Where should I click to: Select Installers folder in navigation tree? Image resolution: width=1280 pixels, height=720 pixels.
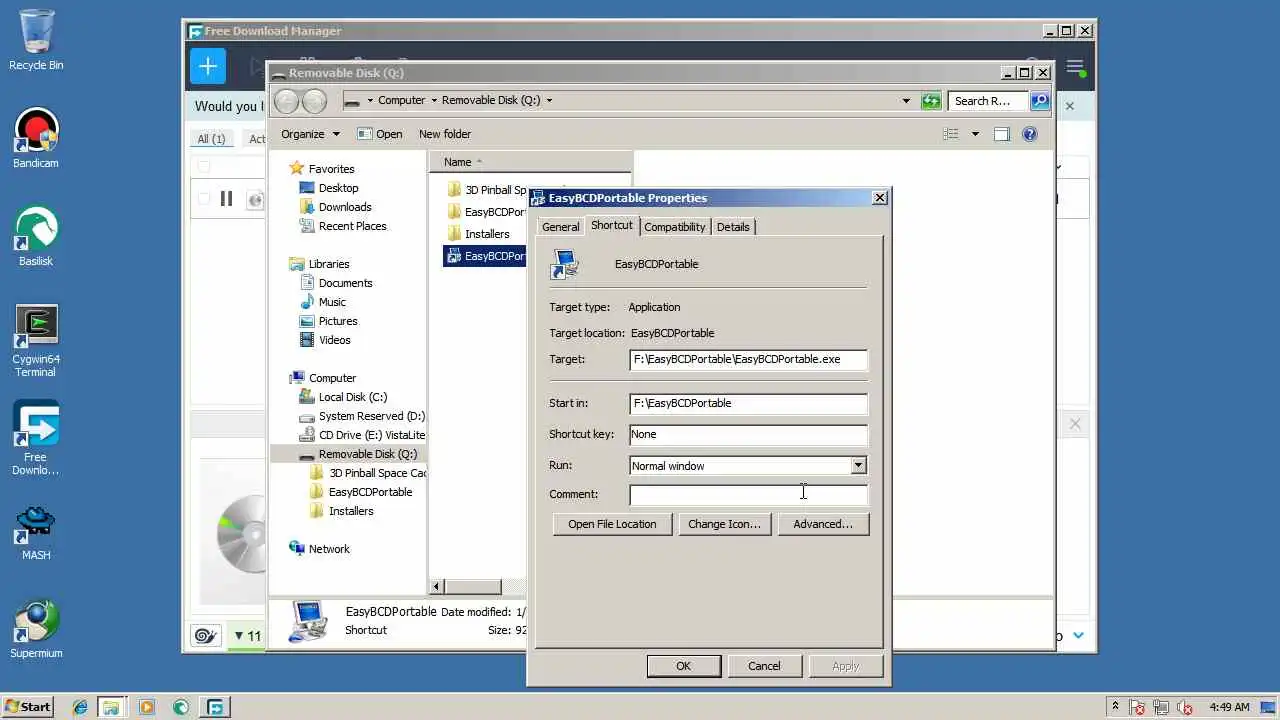pyautogui.click(x=351, y=511)
